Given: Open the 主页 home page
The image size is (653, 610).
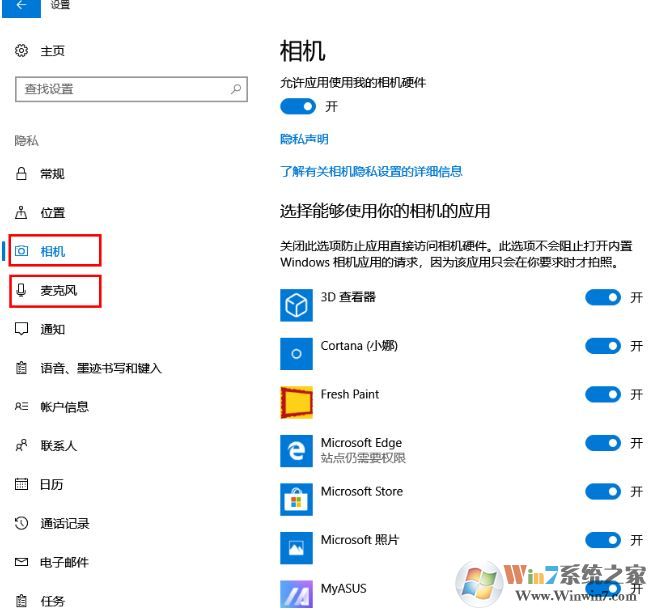Looking at the screenshot, I should 52,51.
